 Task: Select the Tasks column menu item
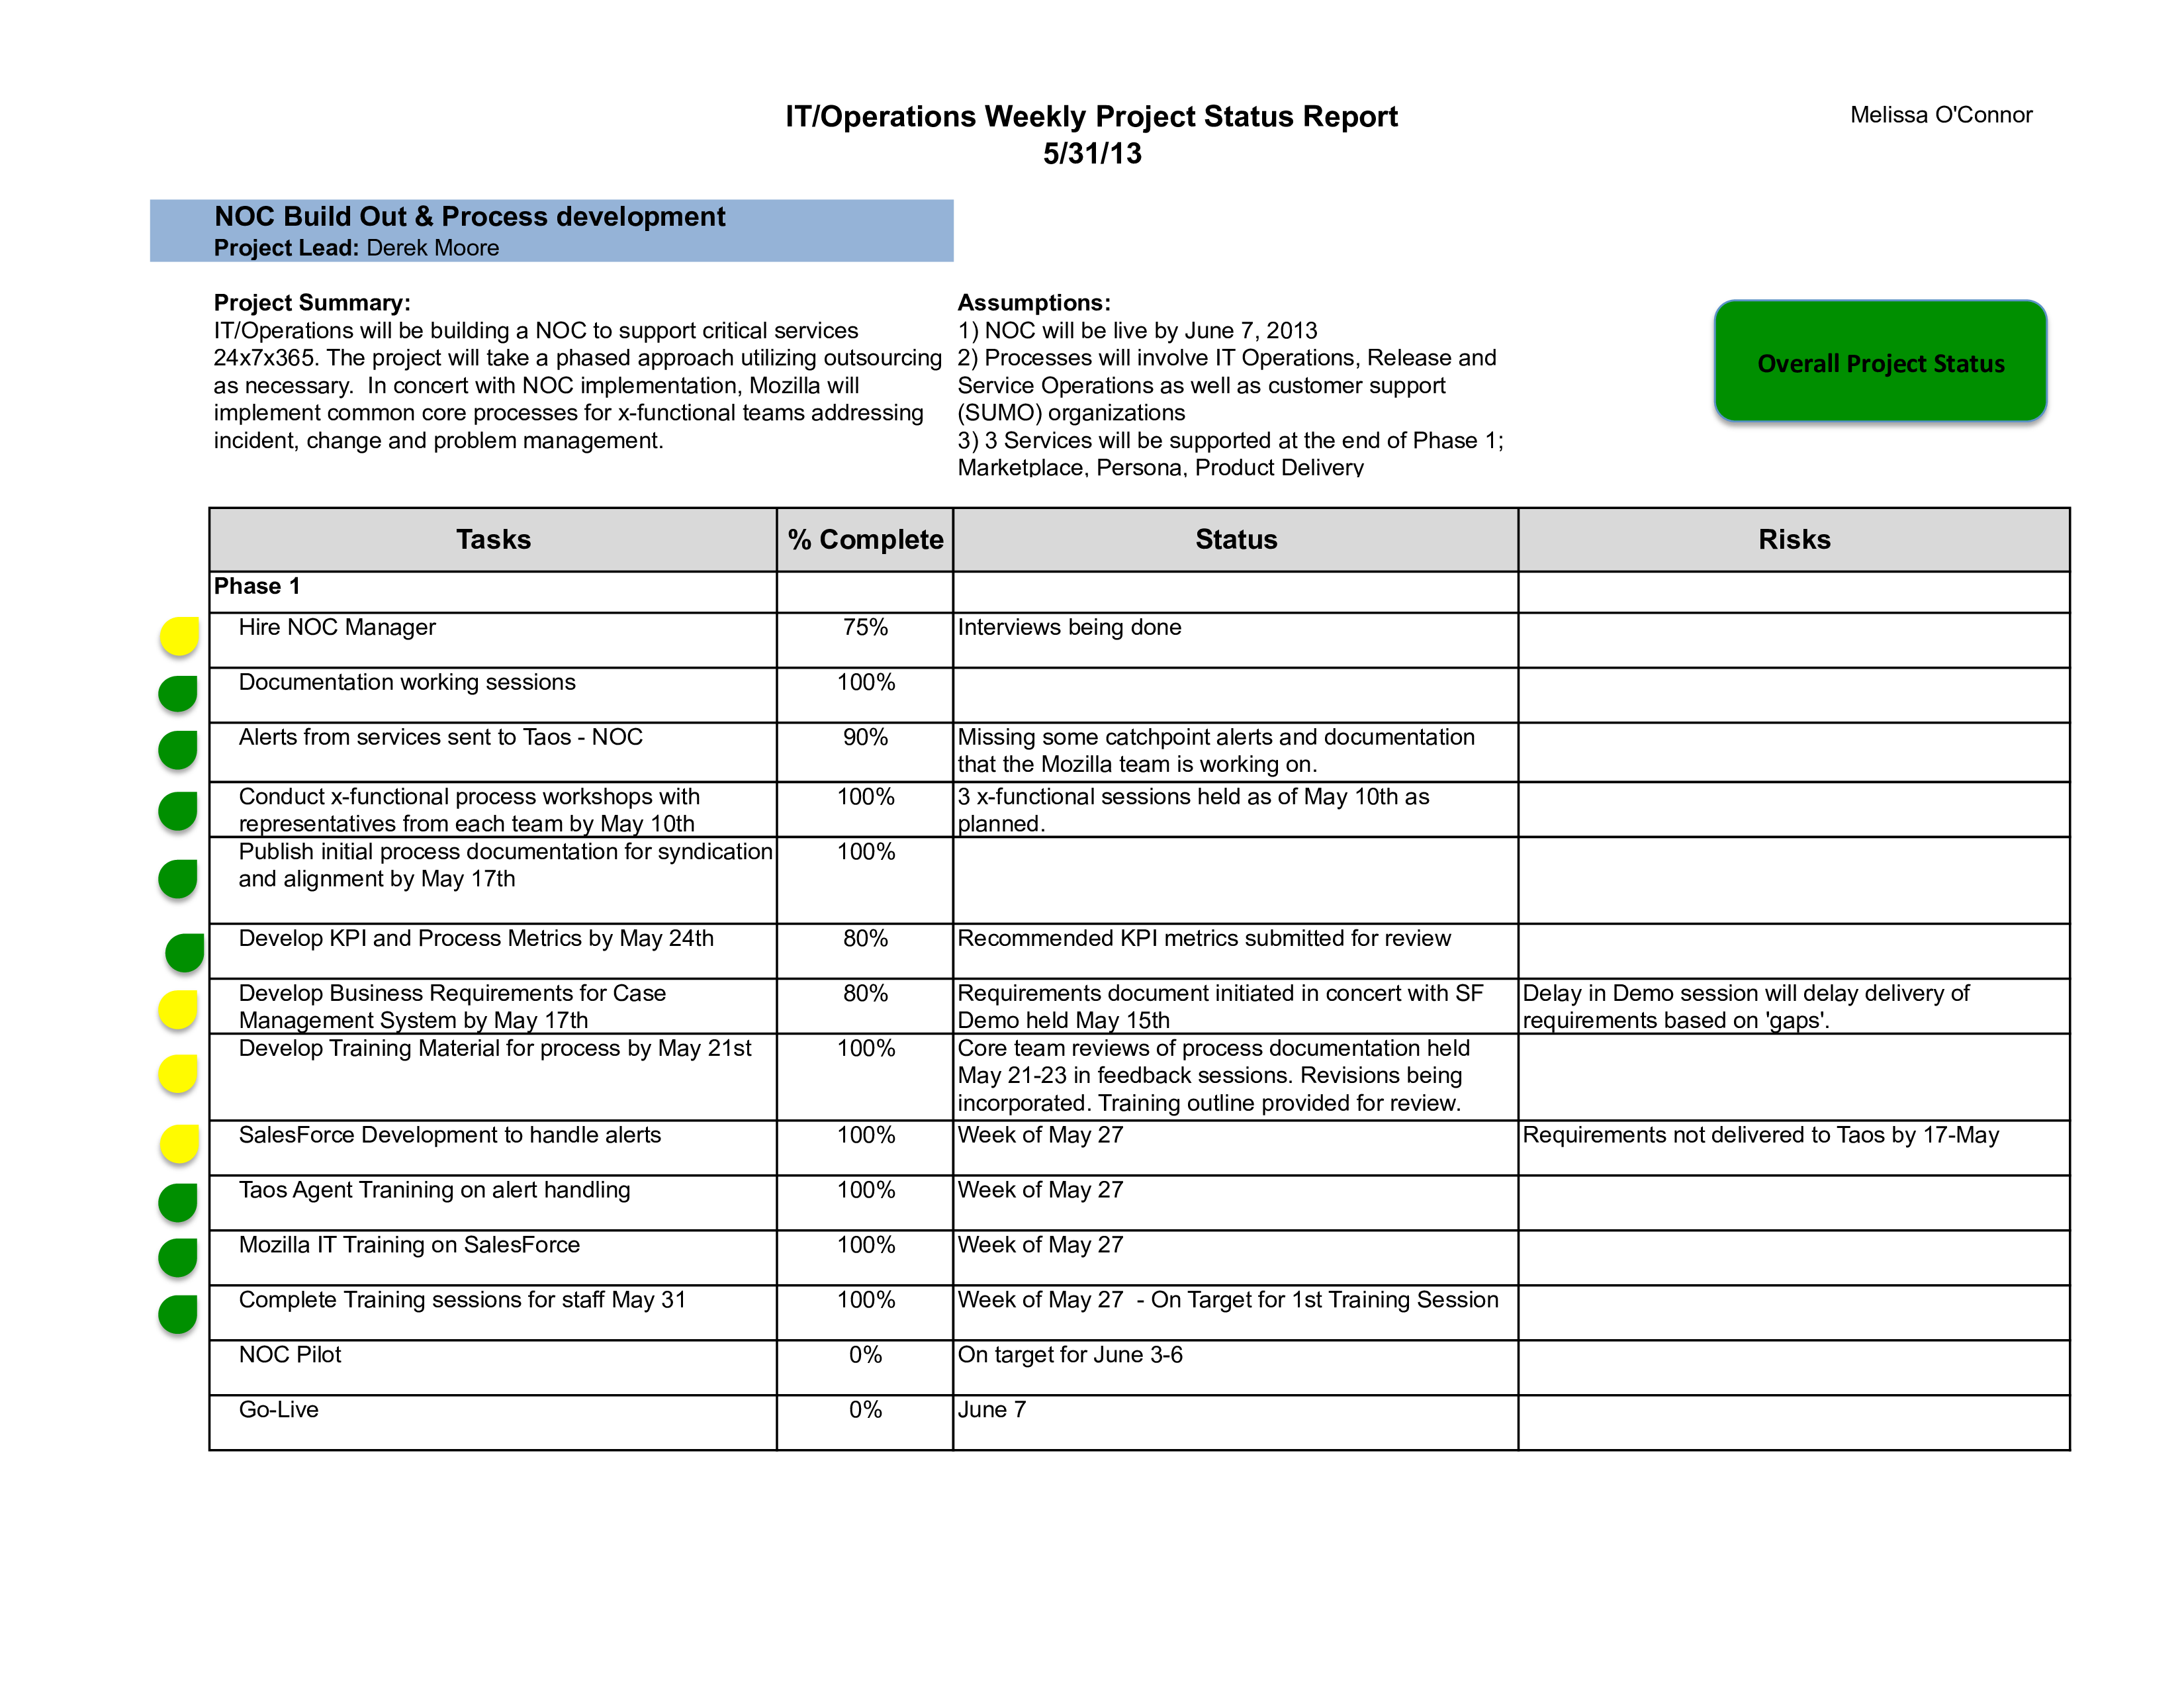click(494, 539)
